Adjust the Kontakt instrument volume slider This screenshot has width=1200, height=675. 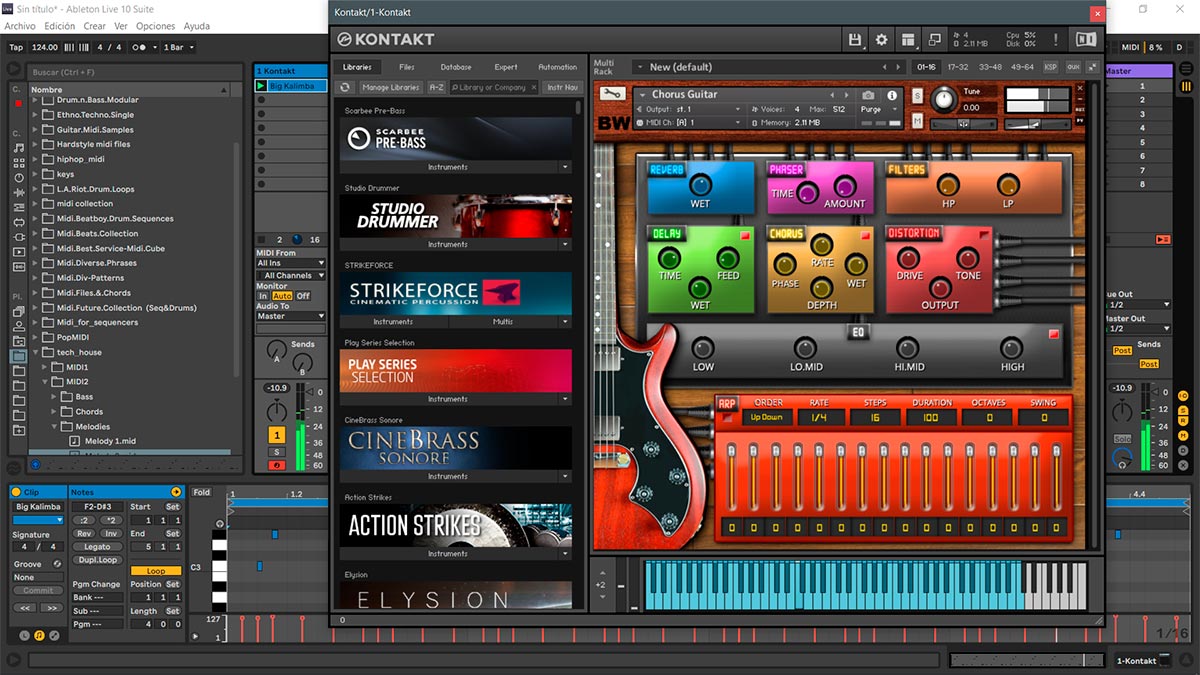1036,124
